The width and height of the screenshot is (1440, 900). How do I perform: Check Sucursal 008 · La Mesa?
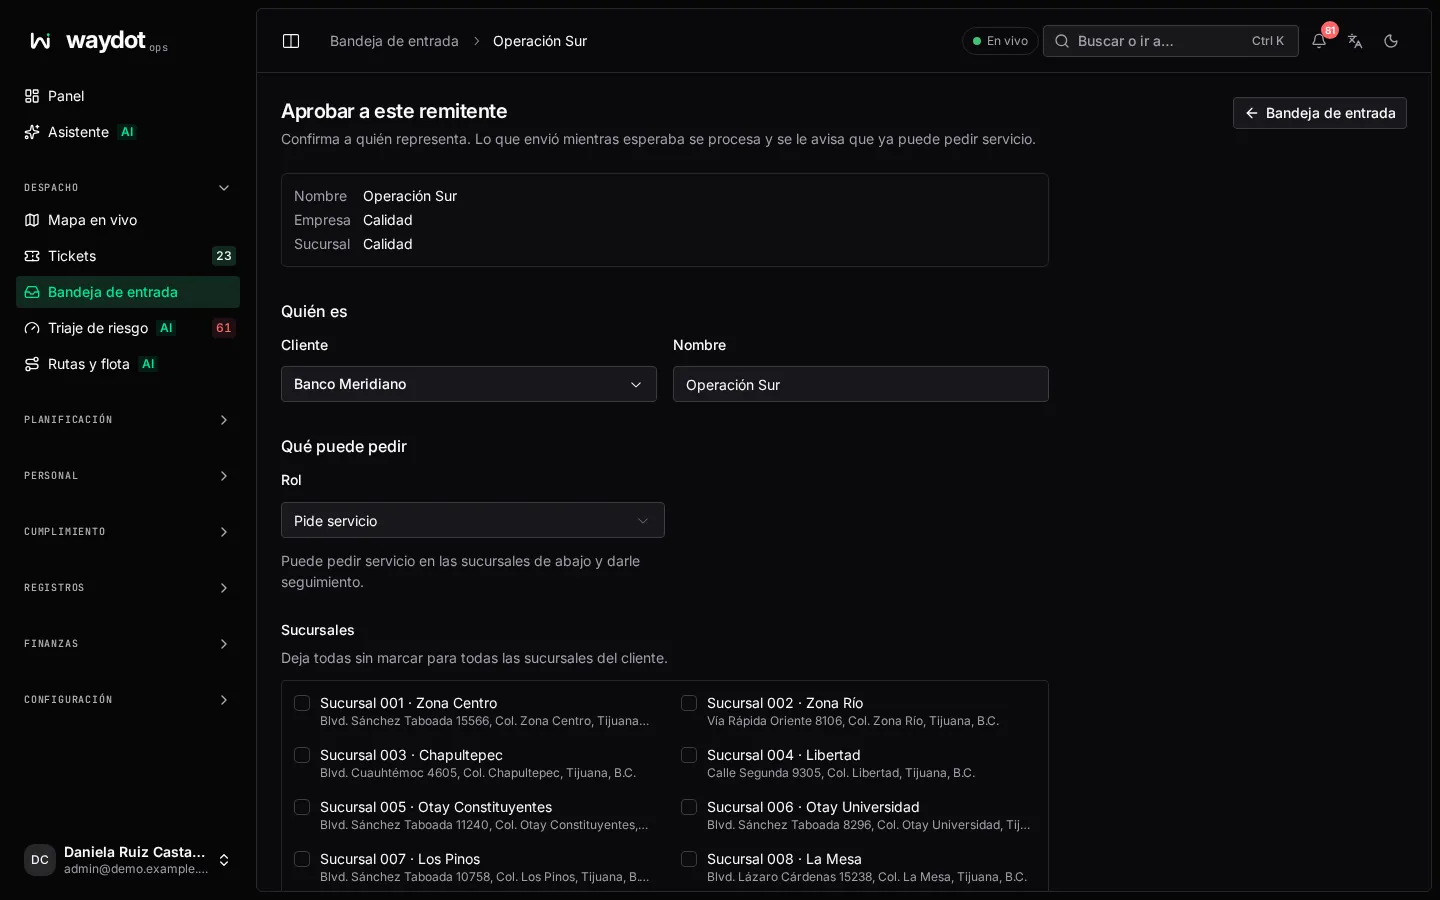coord(689,859)
